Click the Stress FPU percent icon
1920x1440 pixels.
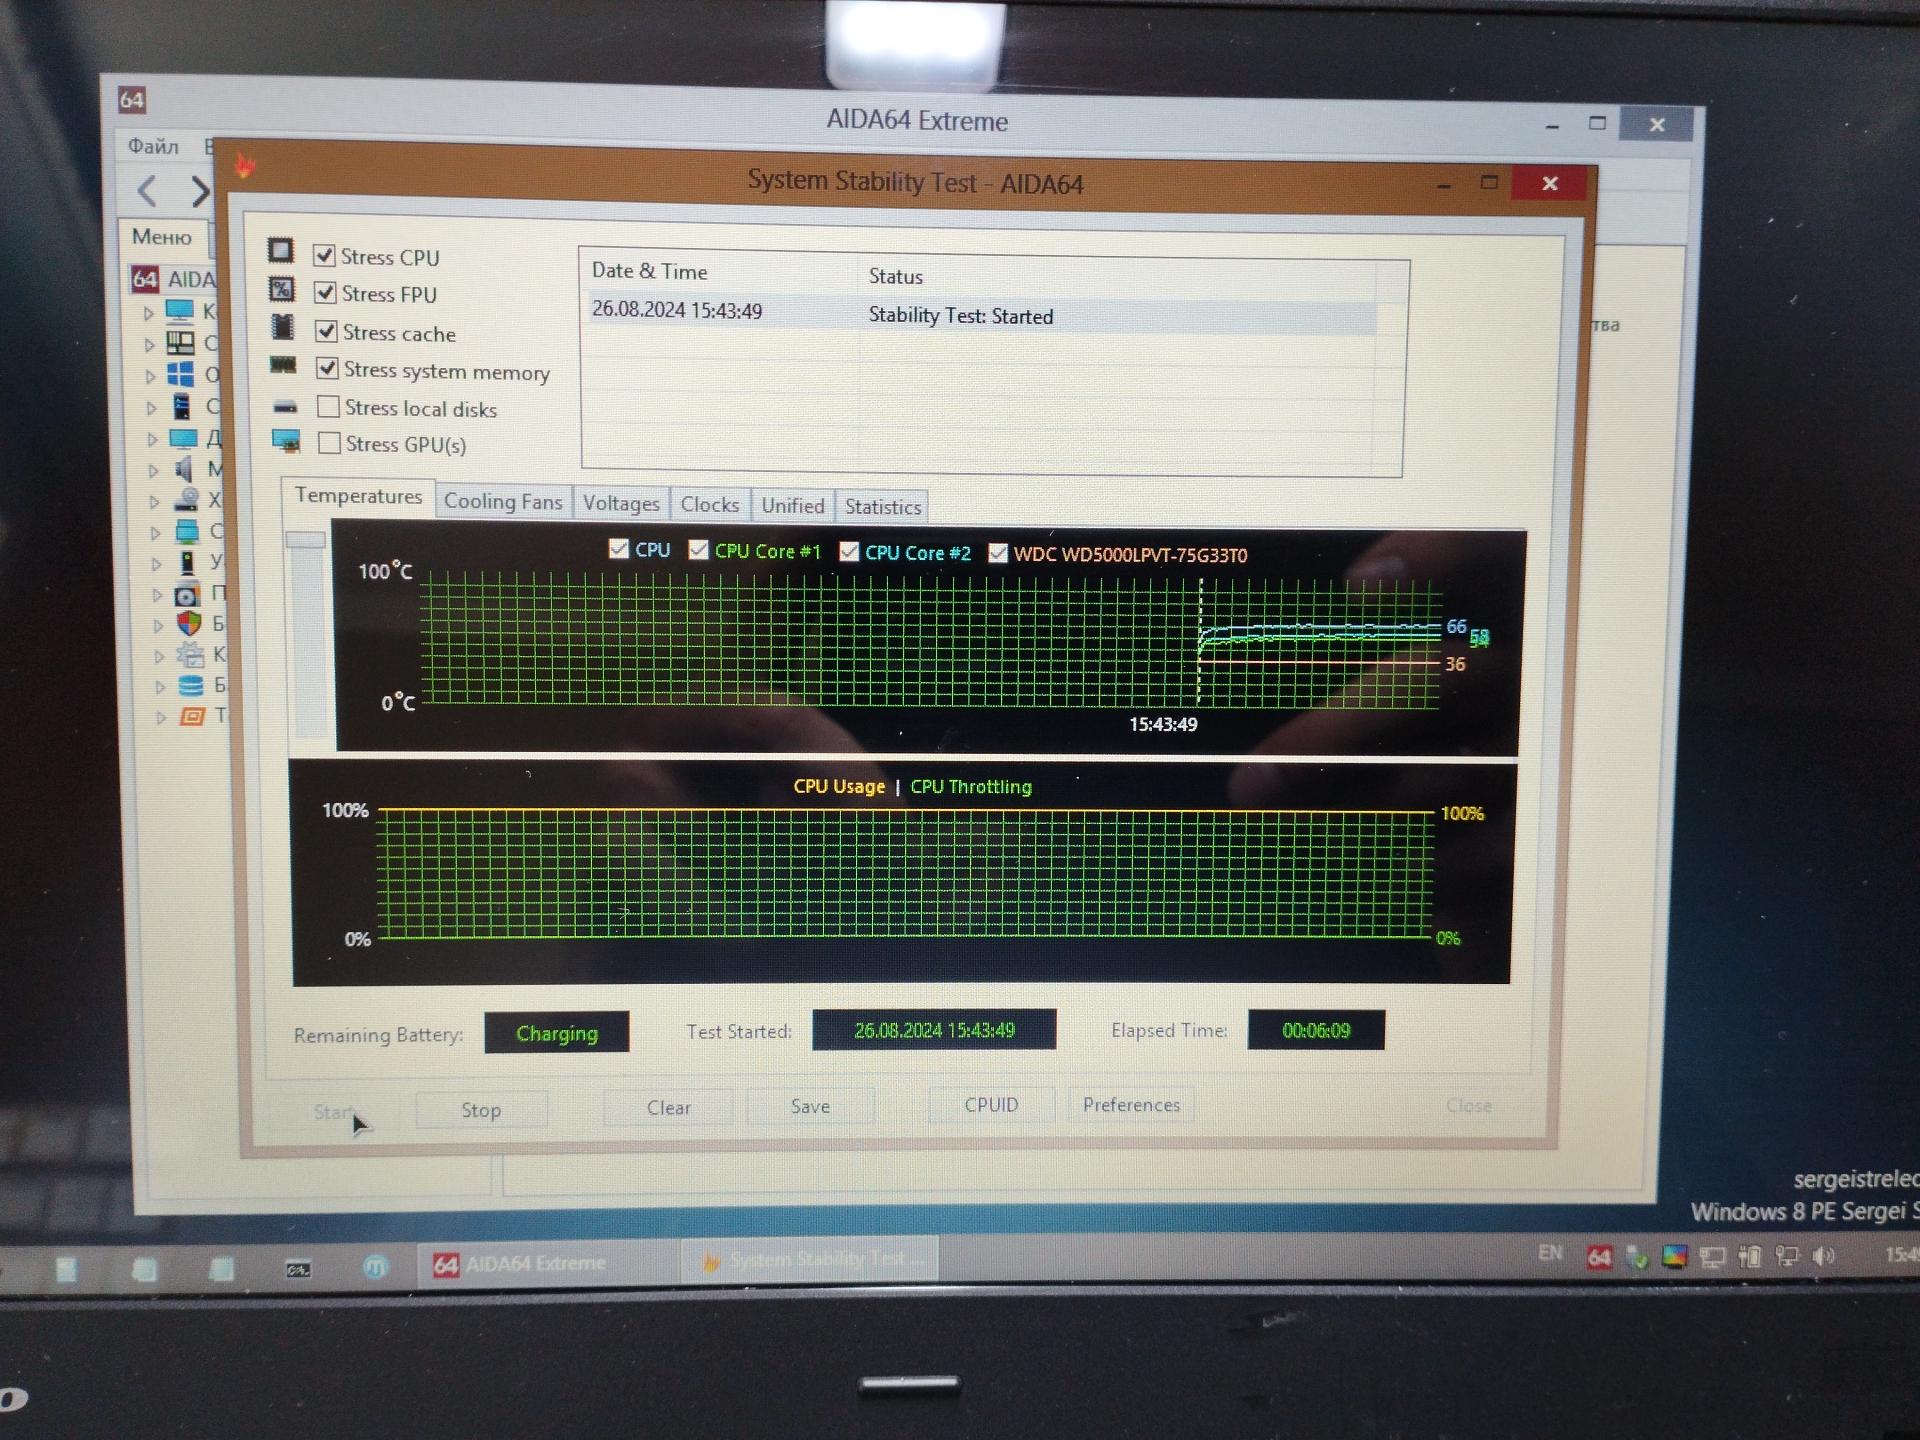282,290
